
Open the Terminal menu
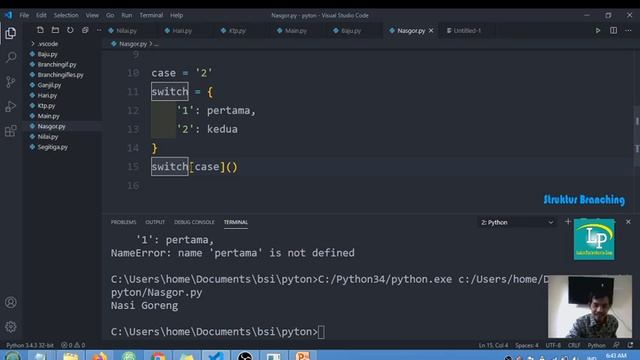point(151,15)
